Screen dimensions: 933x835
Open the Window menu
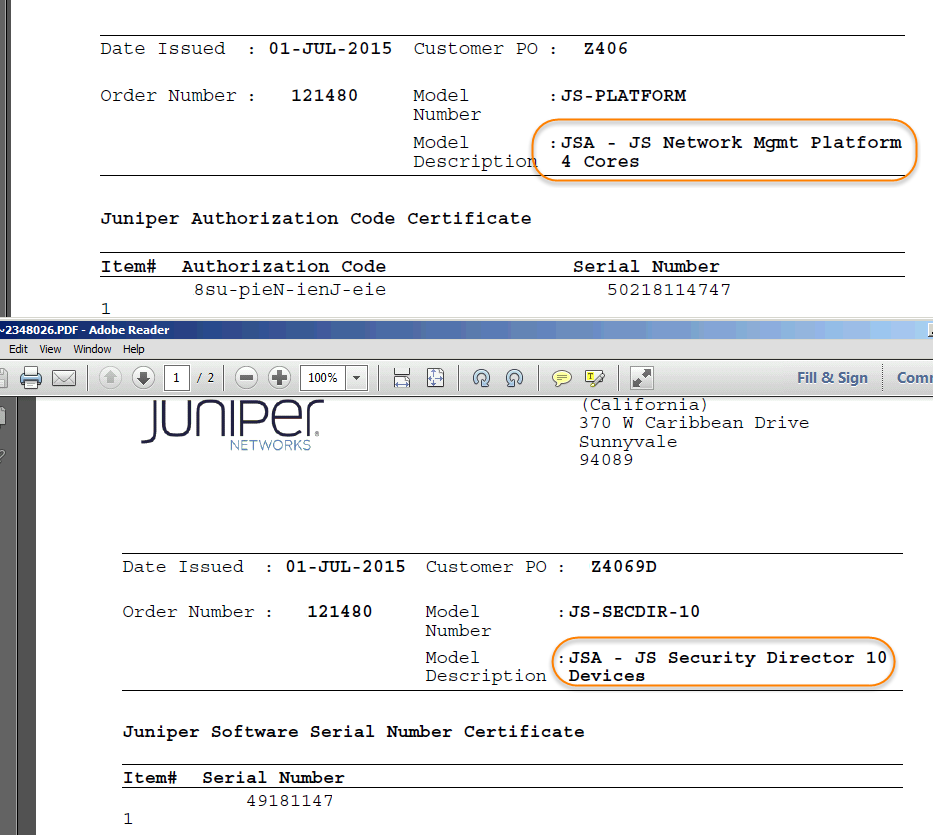click(92, 349)
